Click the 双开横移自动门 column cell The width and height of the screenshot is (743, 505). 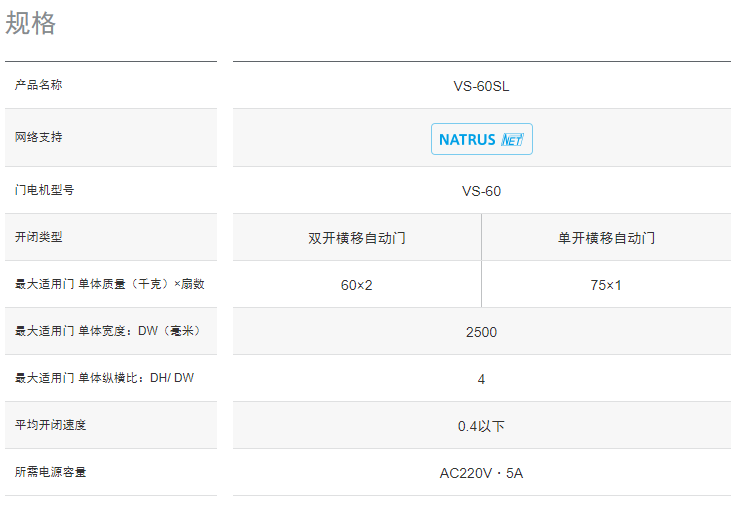click(x=357, y=238)
